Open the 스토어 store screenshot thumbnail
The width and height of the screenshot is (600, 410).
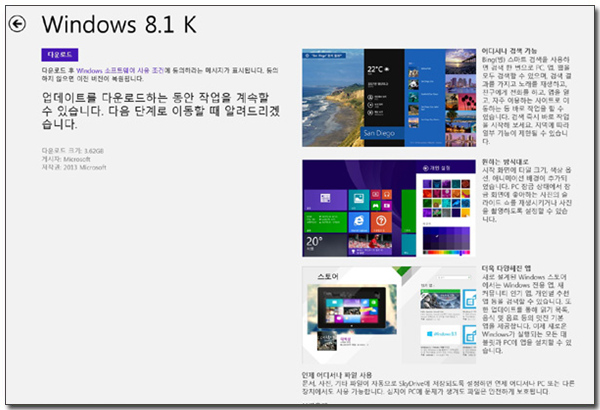[x=389, y=315]
